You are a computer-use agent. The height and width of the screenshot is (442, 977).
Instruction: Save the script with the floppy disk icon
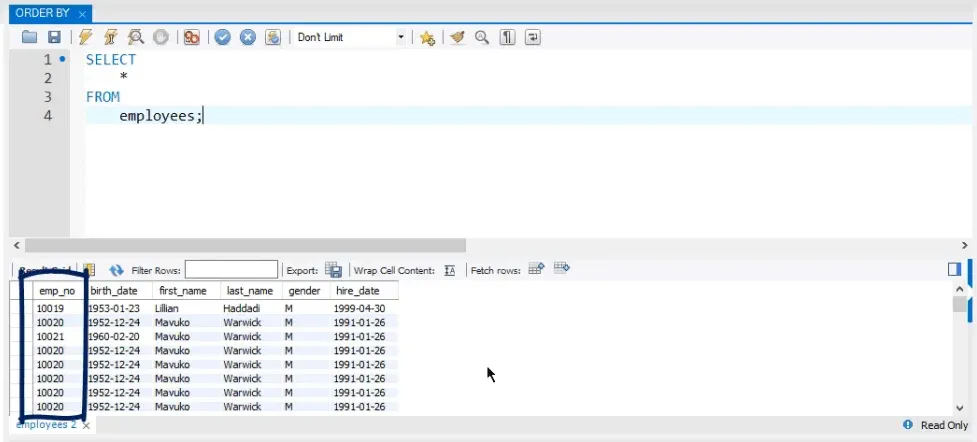(54, 37)
